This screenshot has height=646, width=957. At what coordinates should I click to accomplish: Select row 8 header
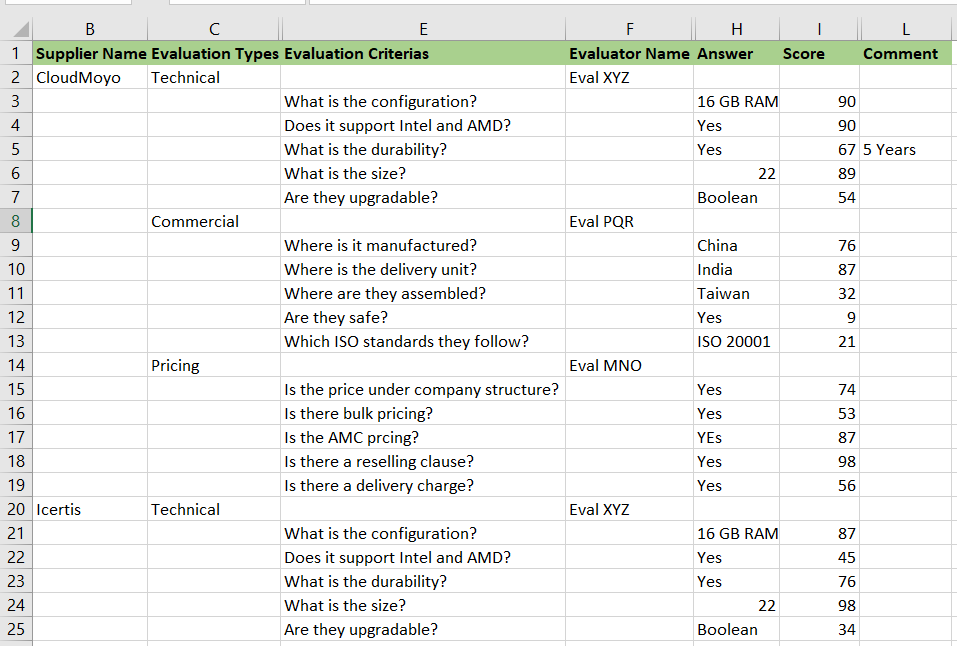coord(16,222)
